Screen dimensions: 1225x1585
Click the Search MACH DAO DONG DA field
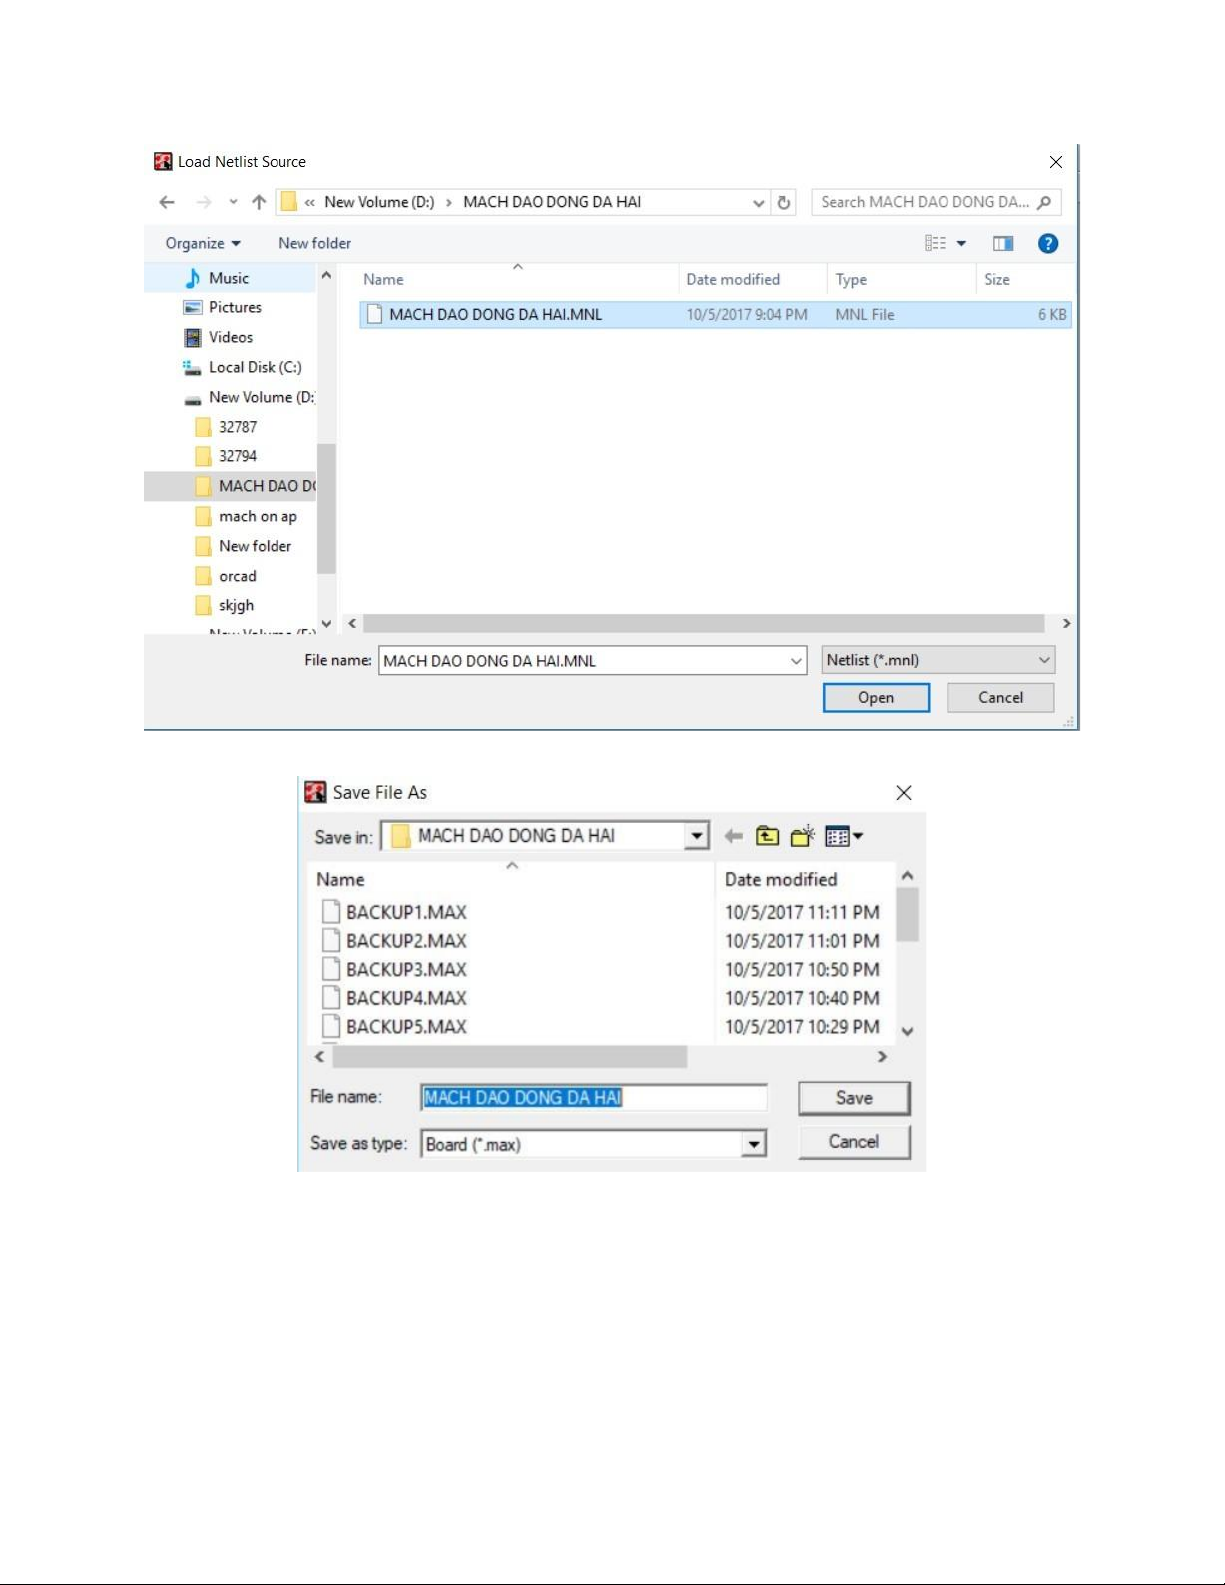pos(925,202)
